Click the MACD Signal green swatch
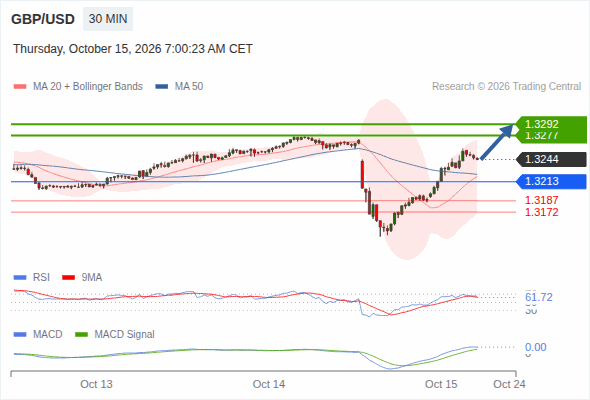The width and height of the screenshot is (590, 400). [81, 335]
